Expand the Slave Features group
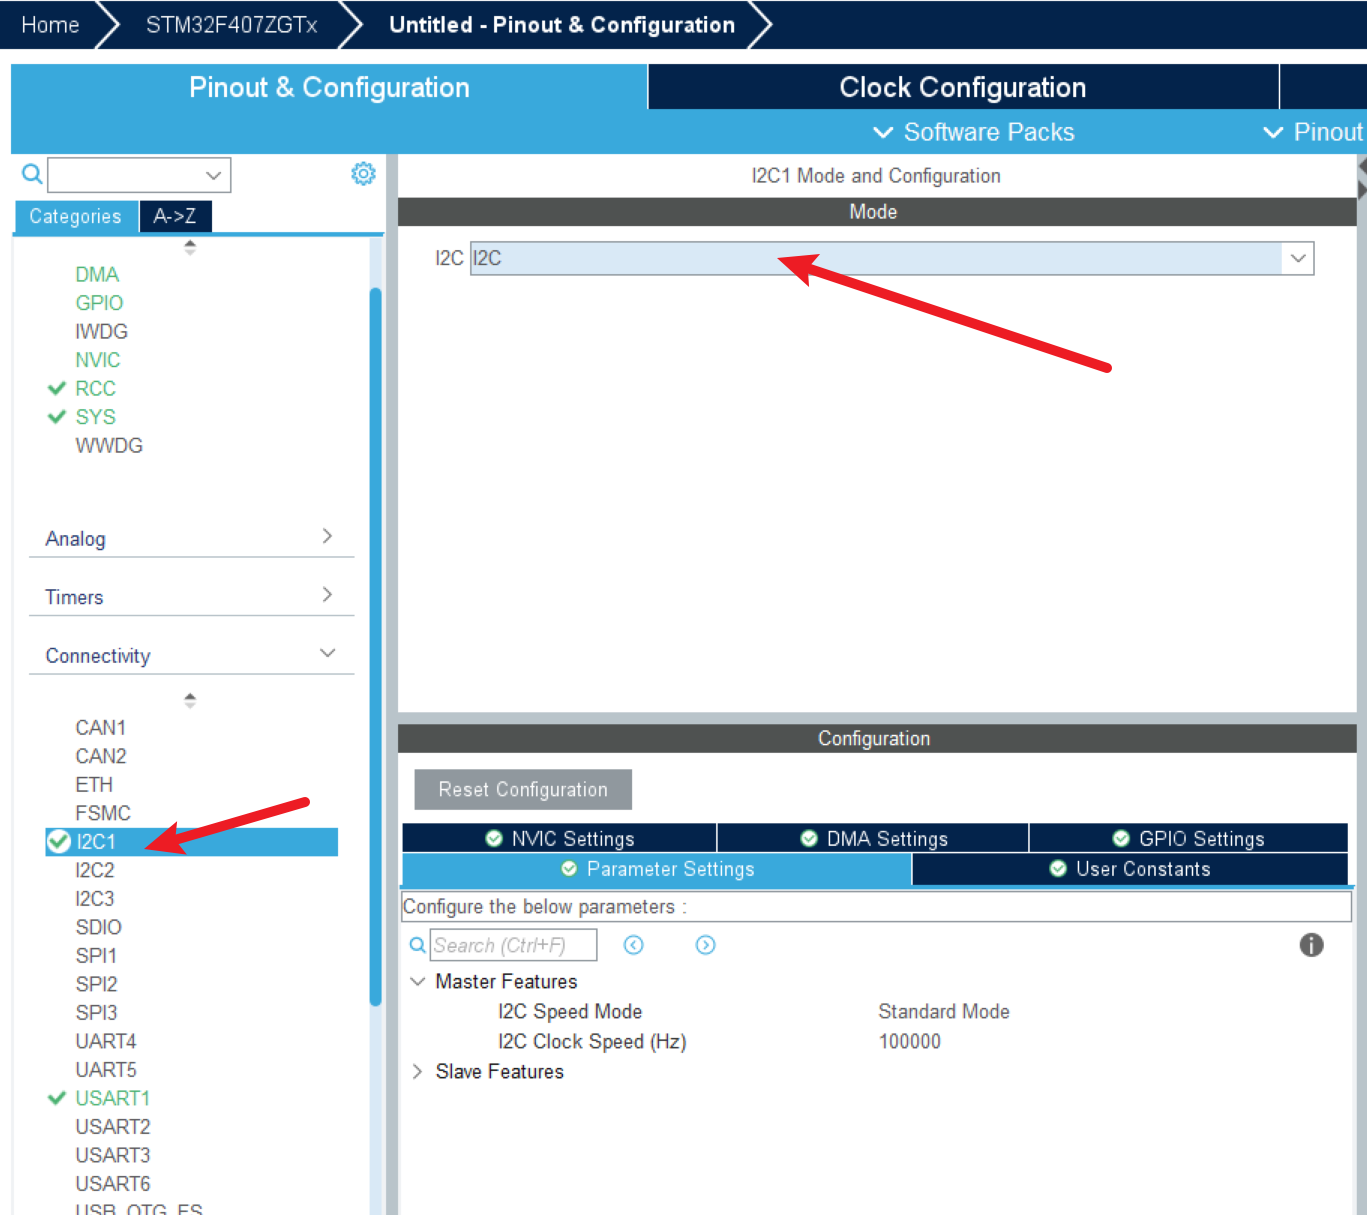Image resolution: width=1367 pixels, height=1215 pixels. [x=418, y=1071]
